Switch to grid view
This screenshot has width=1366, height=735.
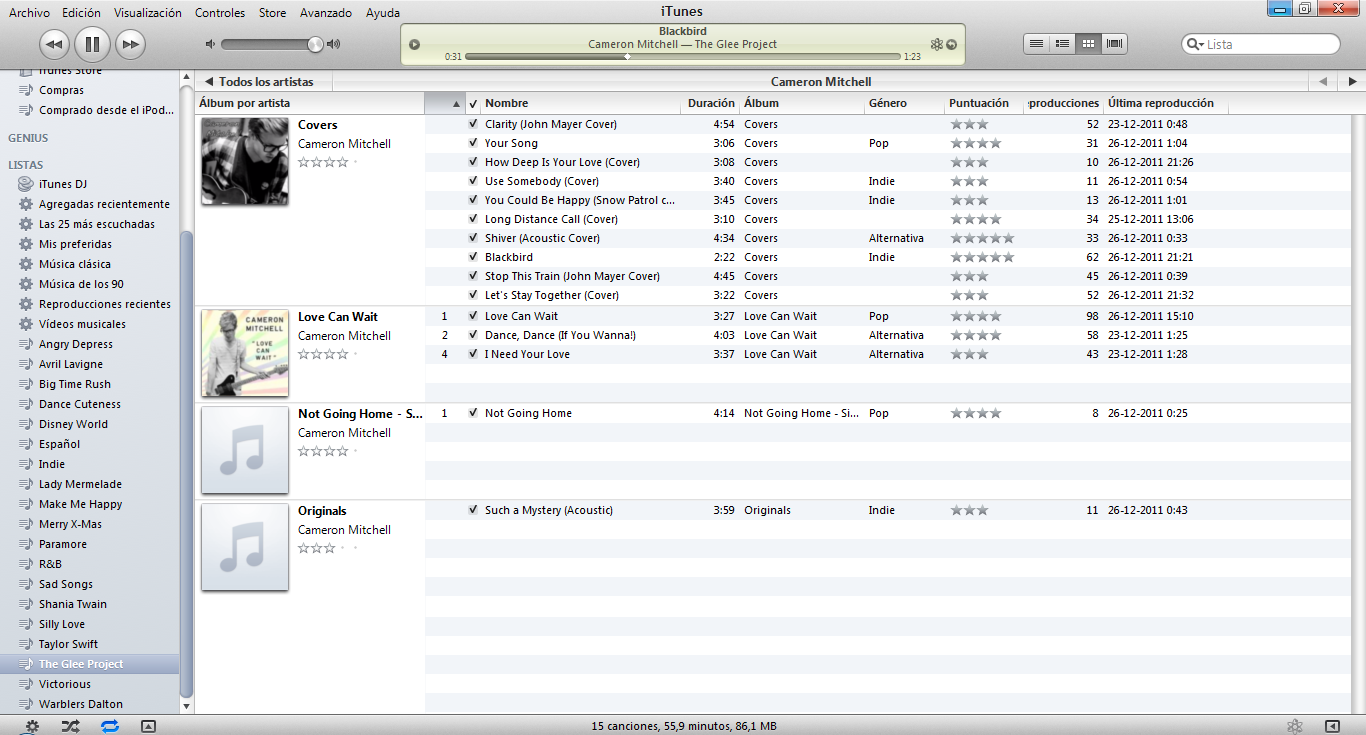(1089, 44)
